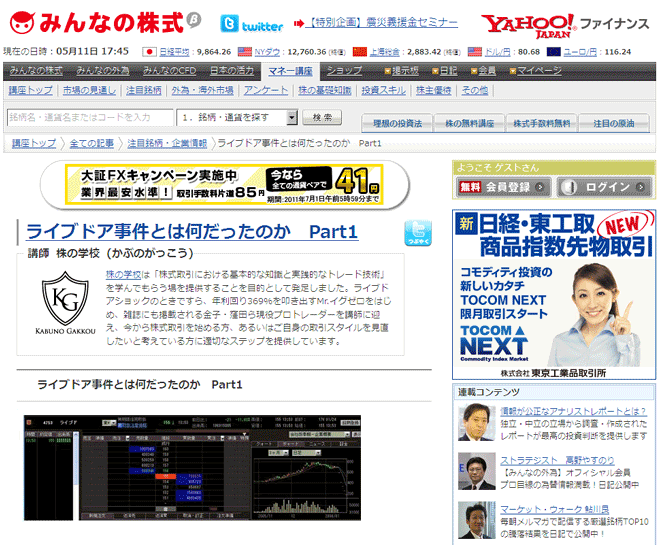Click the 株の学校 link in instructor description
The image size is (660, 545).
pyautogui.click(x=123, y=273)
